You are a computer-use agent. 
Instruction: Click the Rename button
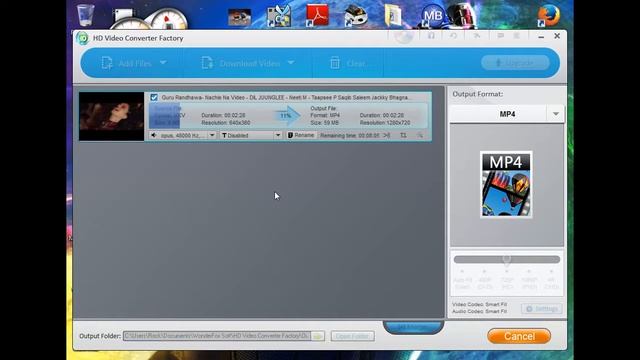coord(301,135)
